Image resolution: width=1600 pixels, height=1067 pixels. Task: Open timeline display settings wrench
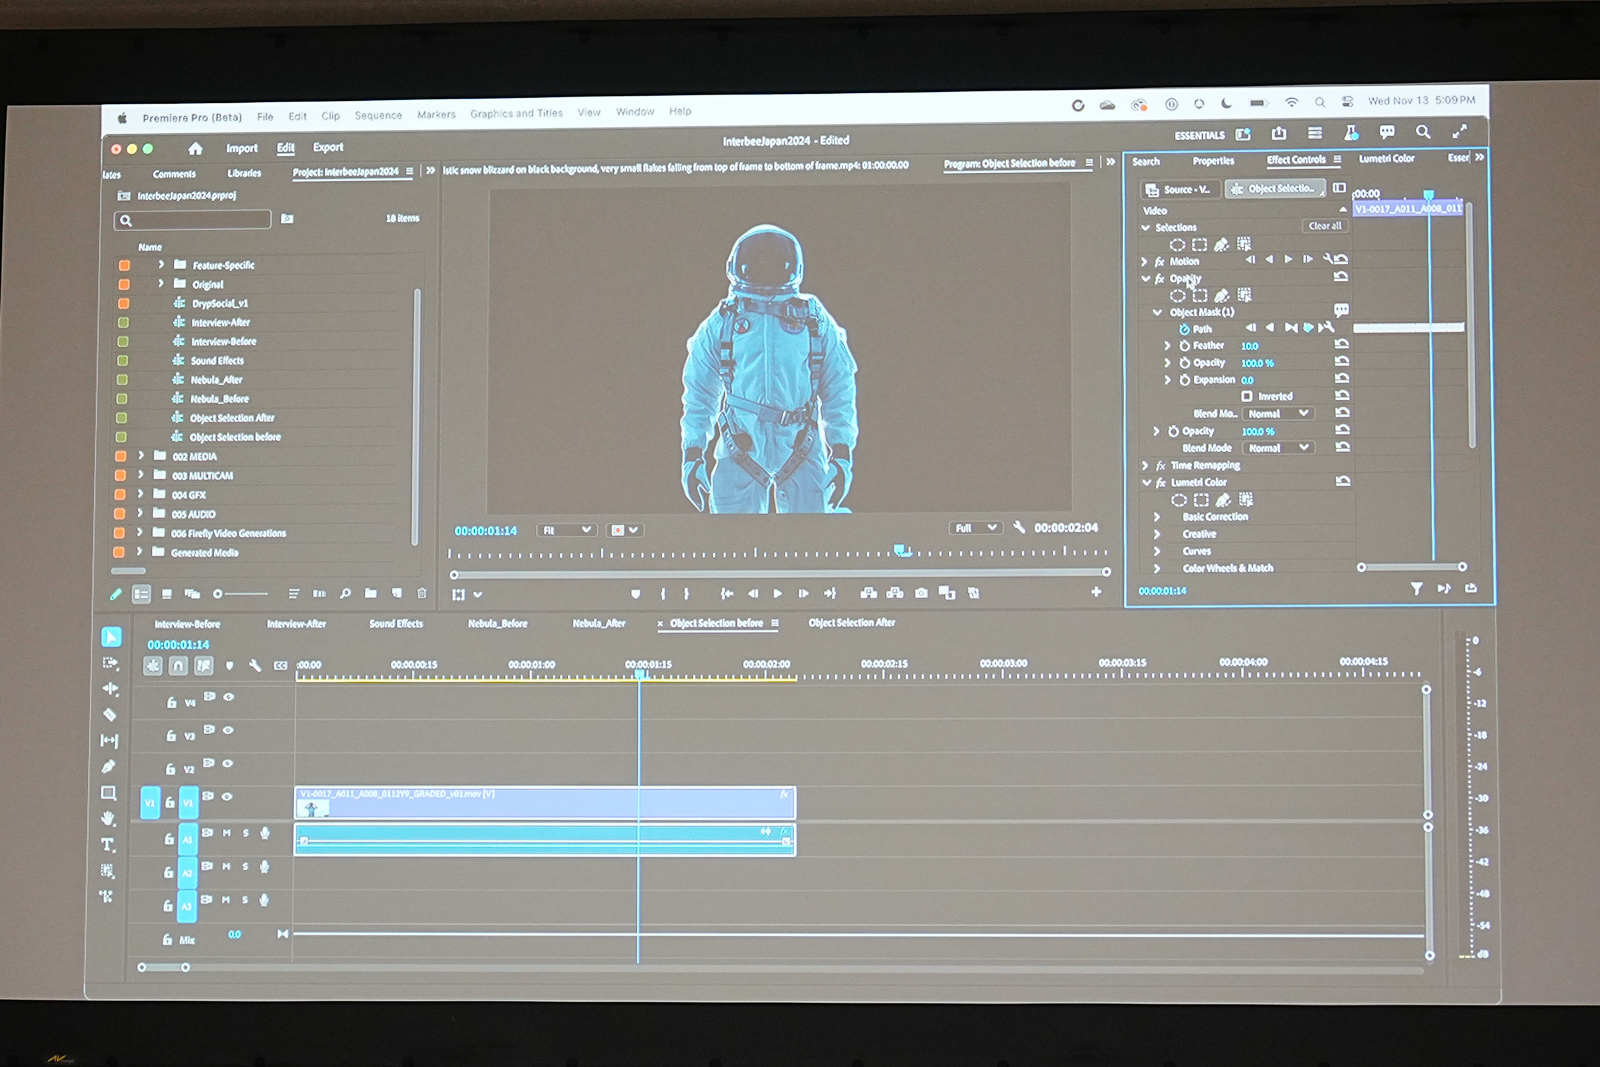(255, 665)
